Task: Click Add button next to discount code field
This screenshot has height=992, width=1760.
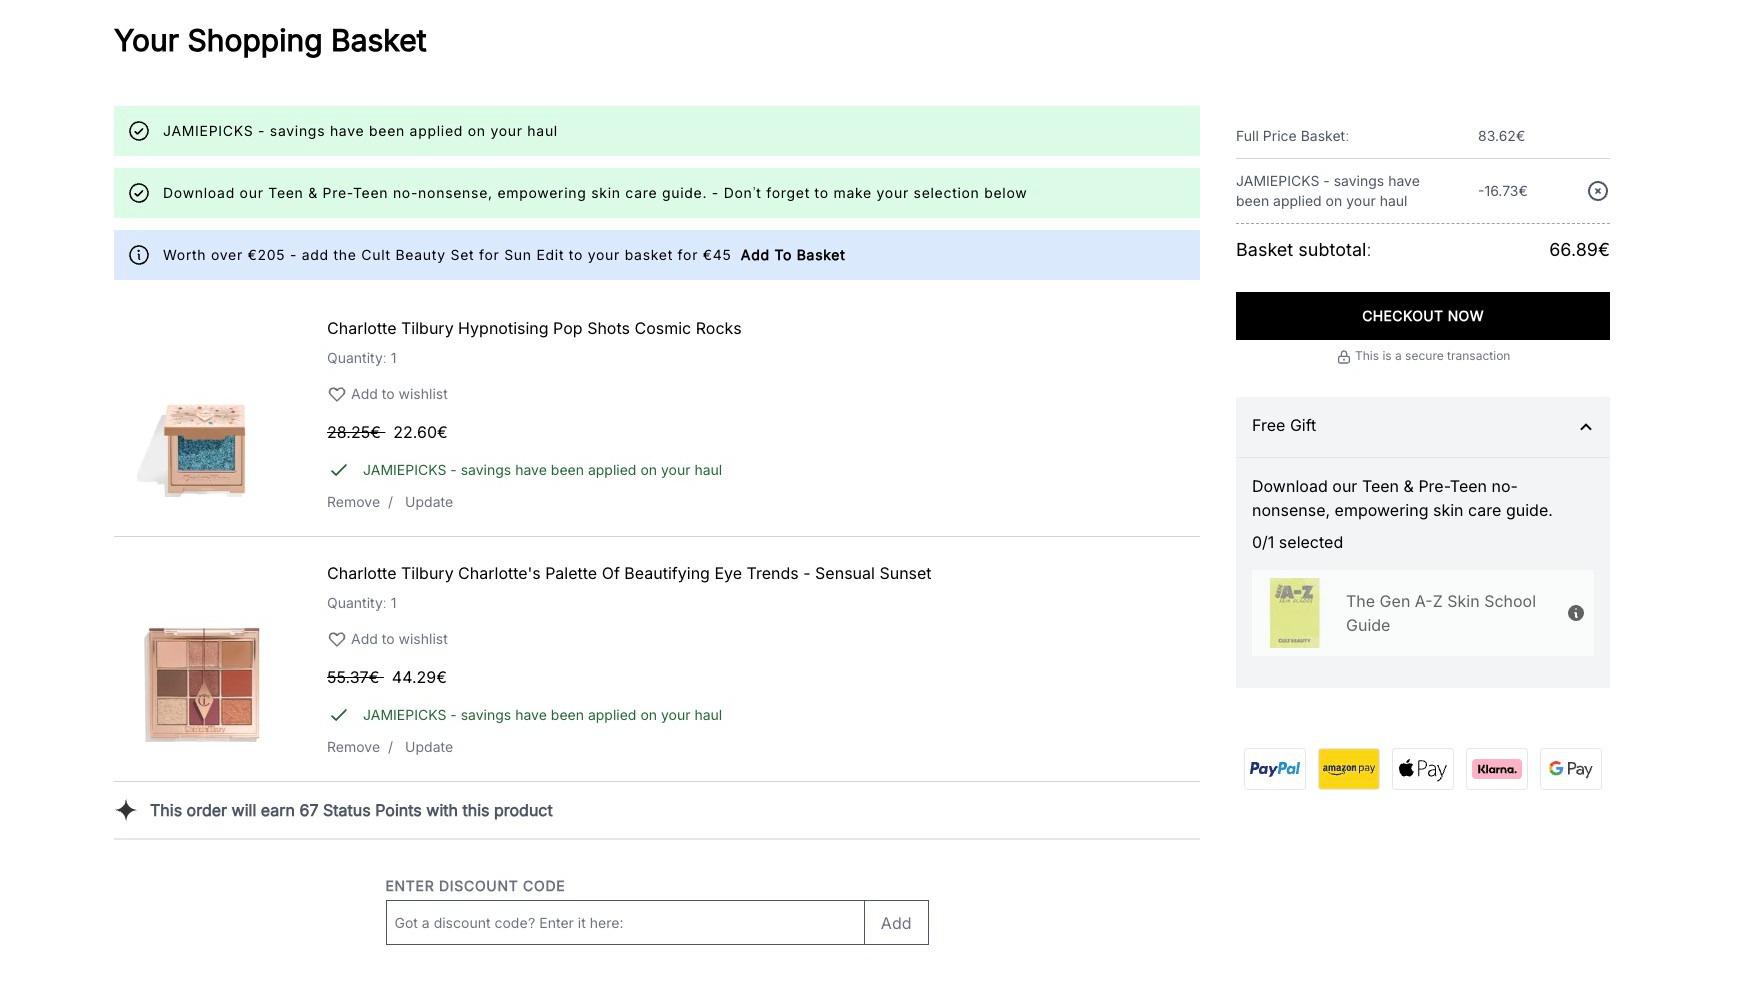Action: coord(896,922)
